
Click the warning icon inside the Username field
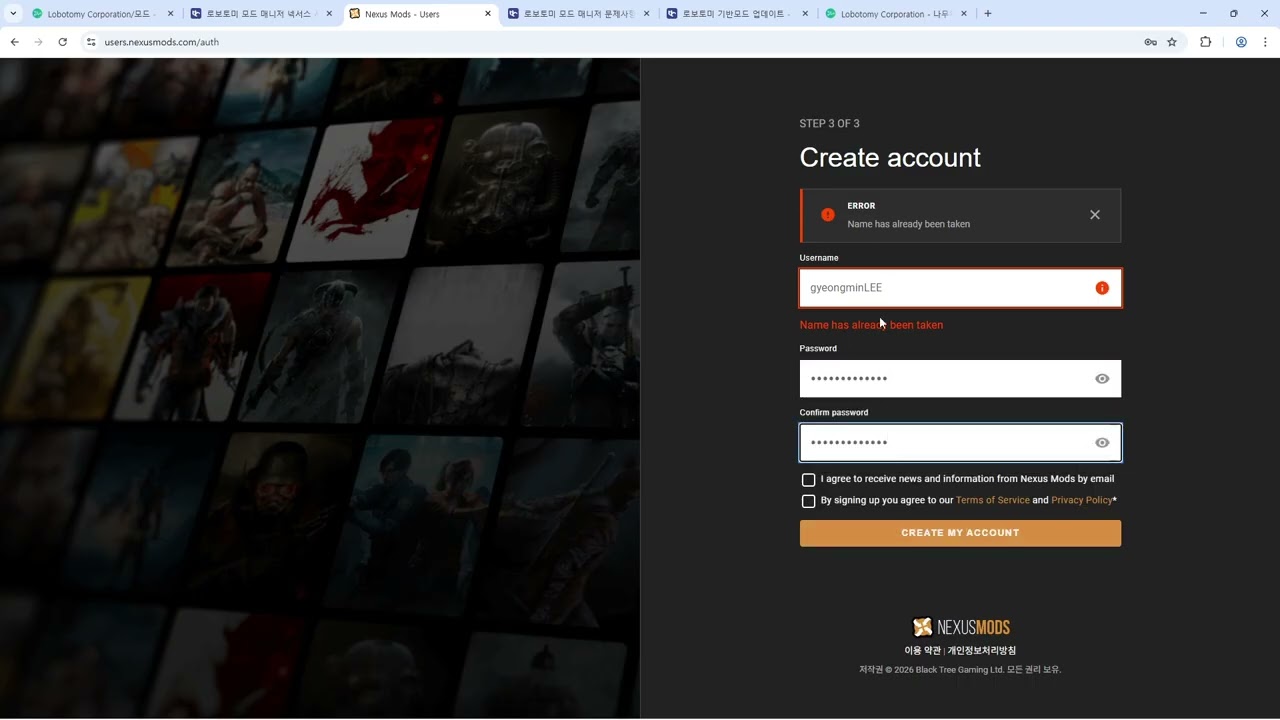tap(1102, 288)
